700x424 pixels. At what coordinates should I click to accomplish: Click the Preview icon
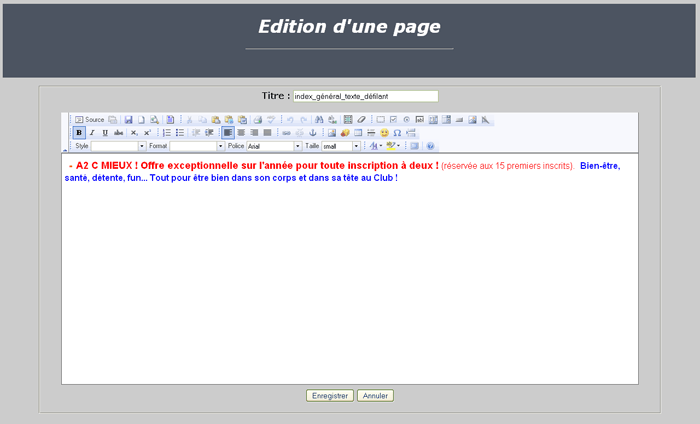click(154, 120)
